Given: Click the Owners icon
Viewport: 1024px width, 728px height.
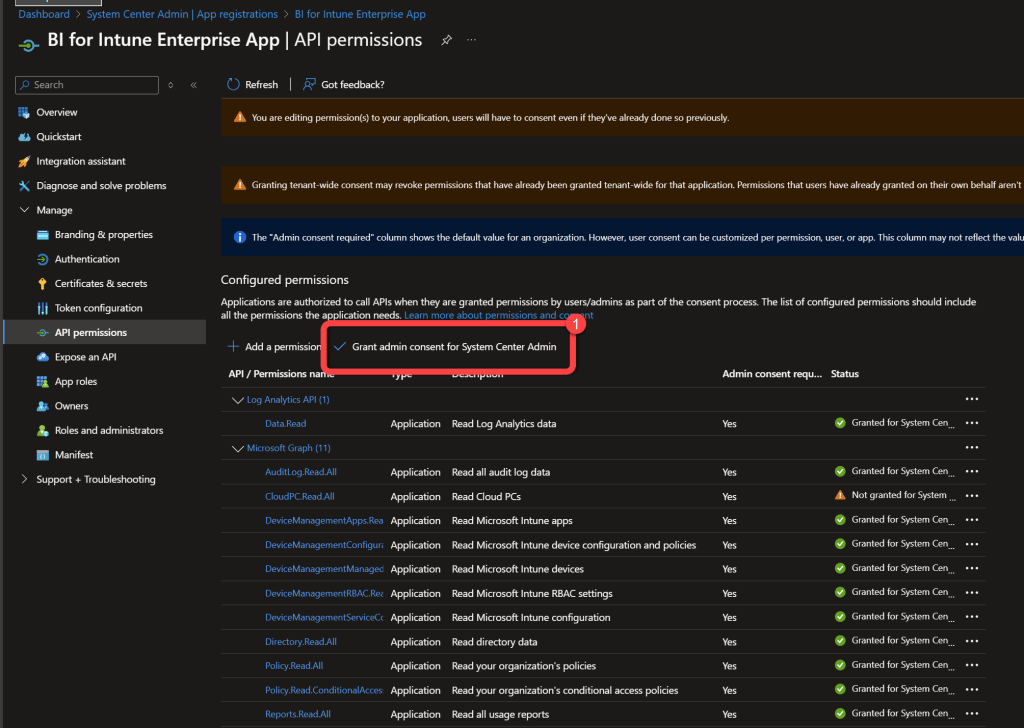Looking at the screenshot, I should (x=42, y=406).
